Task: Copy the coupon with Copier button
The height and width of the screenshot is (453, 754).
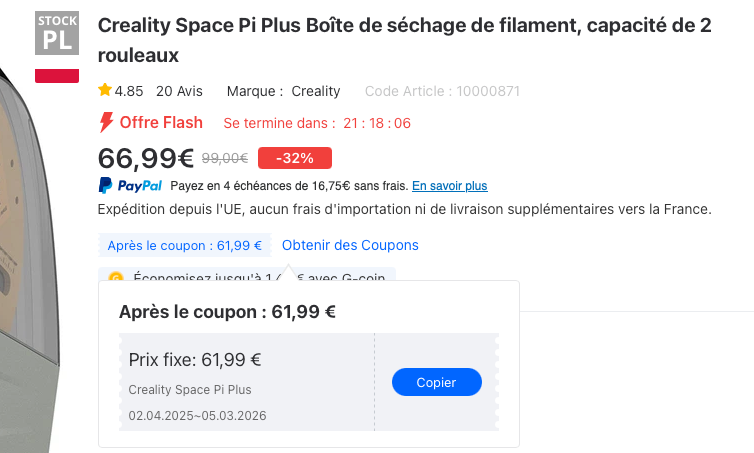Action: [437, 382]
